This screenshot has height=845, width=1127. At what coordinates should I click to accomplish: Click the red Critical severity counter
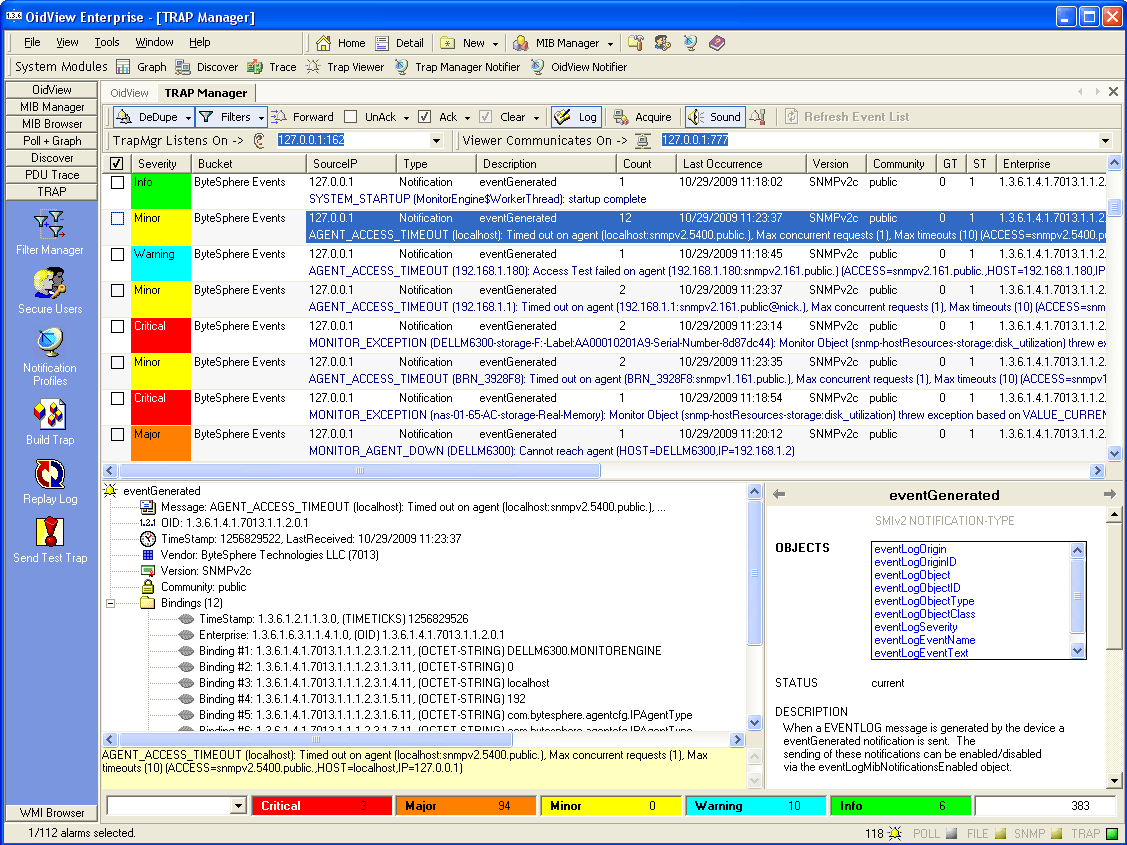click(322, 806)
